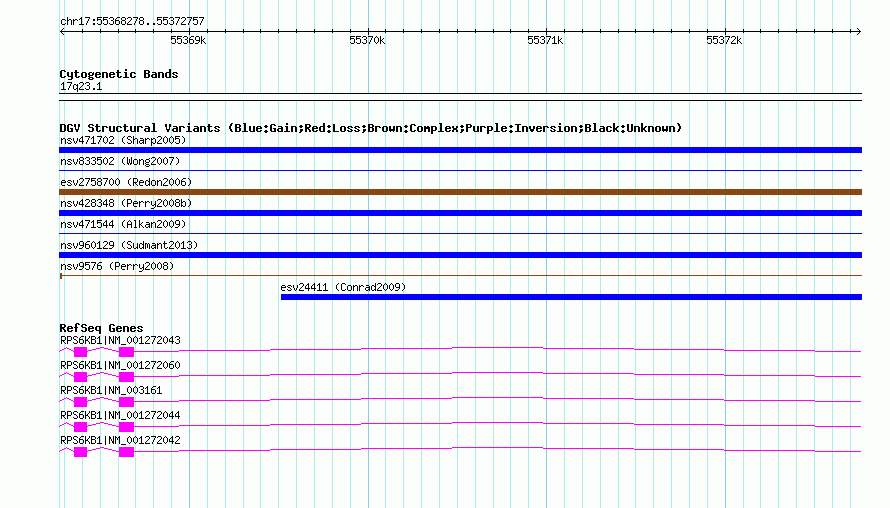Click the chr17:55368278..55372757 coordinates text

[x=132, y=22]
